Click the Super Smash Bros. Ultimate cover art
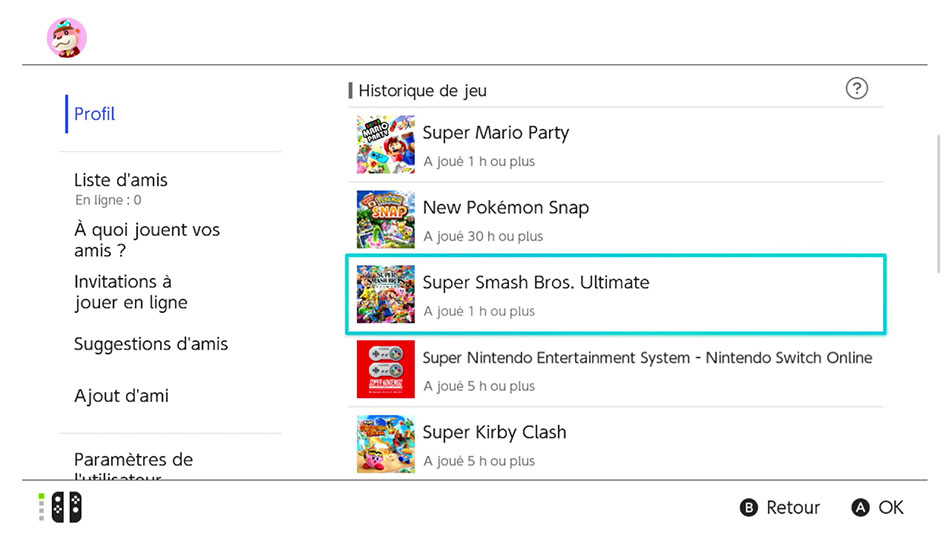 (385, 294)
